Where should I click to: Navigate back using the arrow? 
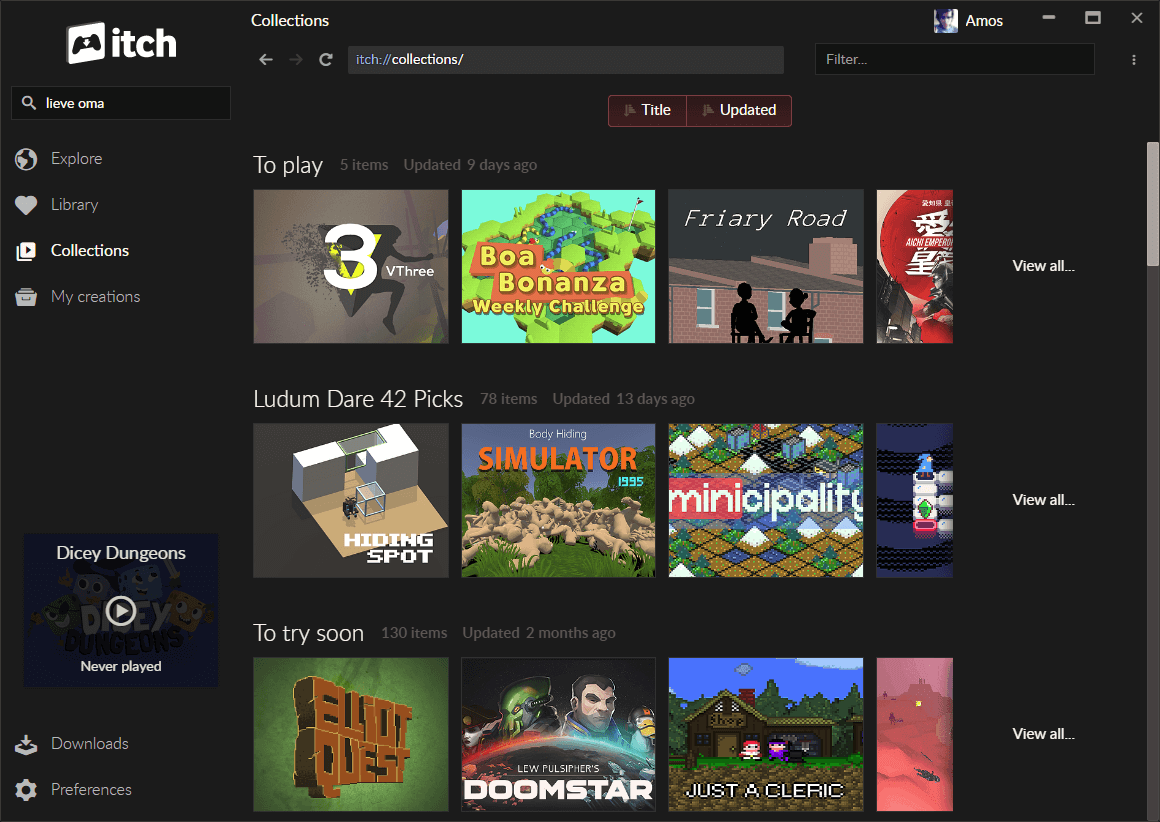coord(265,59)
